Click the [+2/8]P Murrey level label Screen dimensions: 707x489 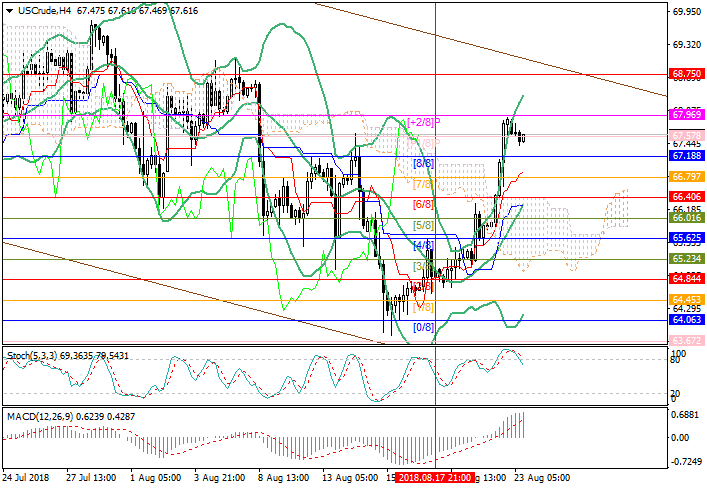[424, 122]
